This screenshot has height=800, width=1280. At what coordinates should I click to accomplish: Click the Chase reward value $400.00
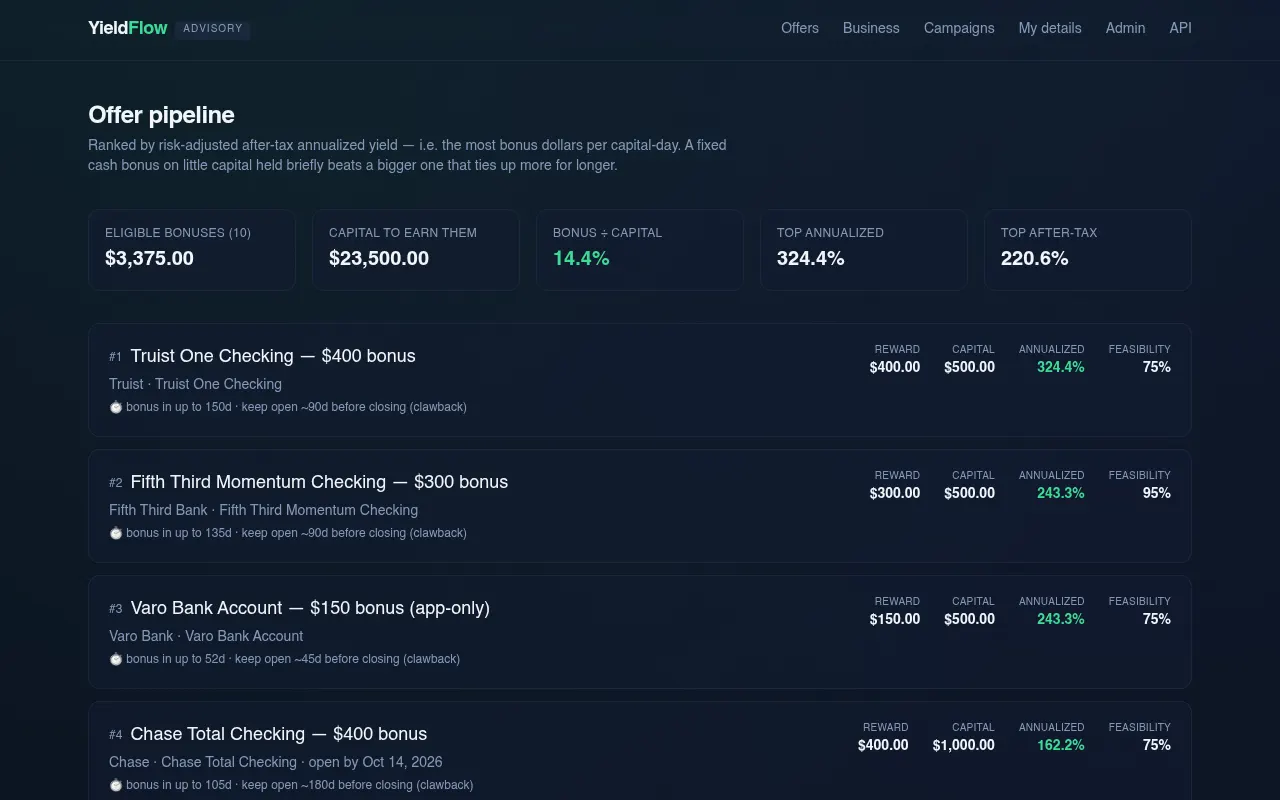point(883,745)
